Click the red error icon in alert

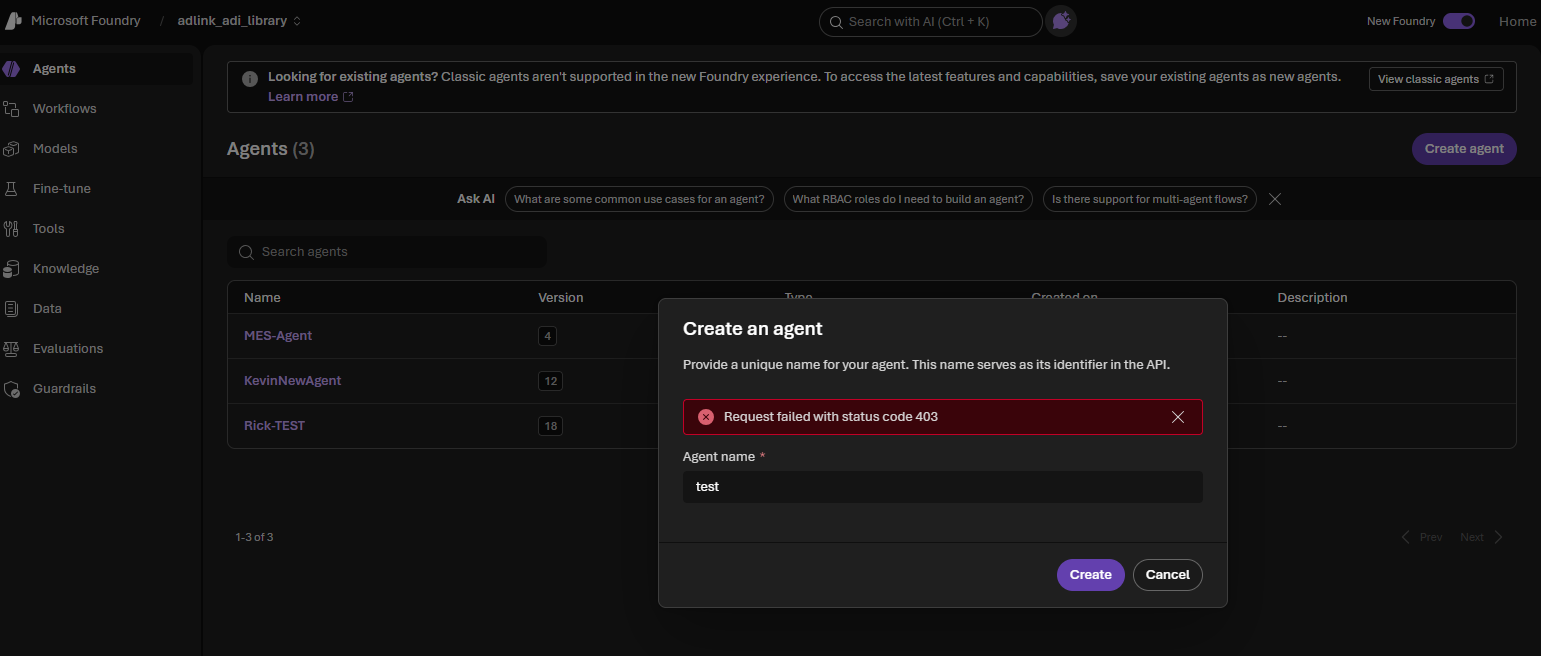coord(706,417)
